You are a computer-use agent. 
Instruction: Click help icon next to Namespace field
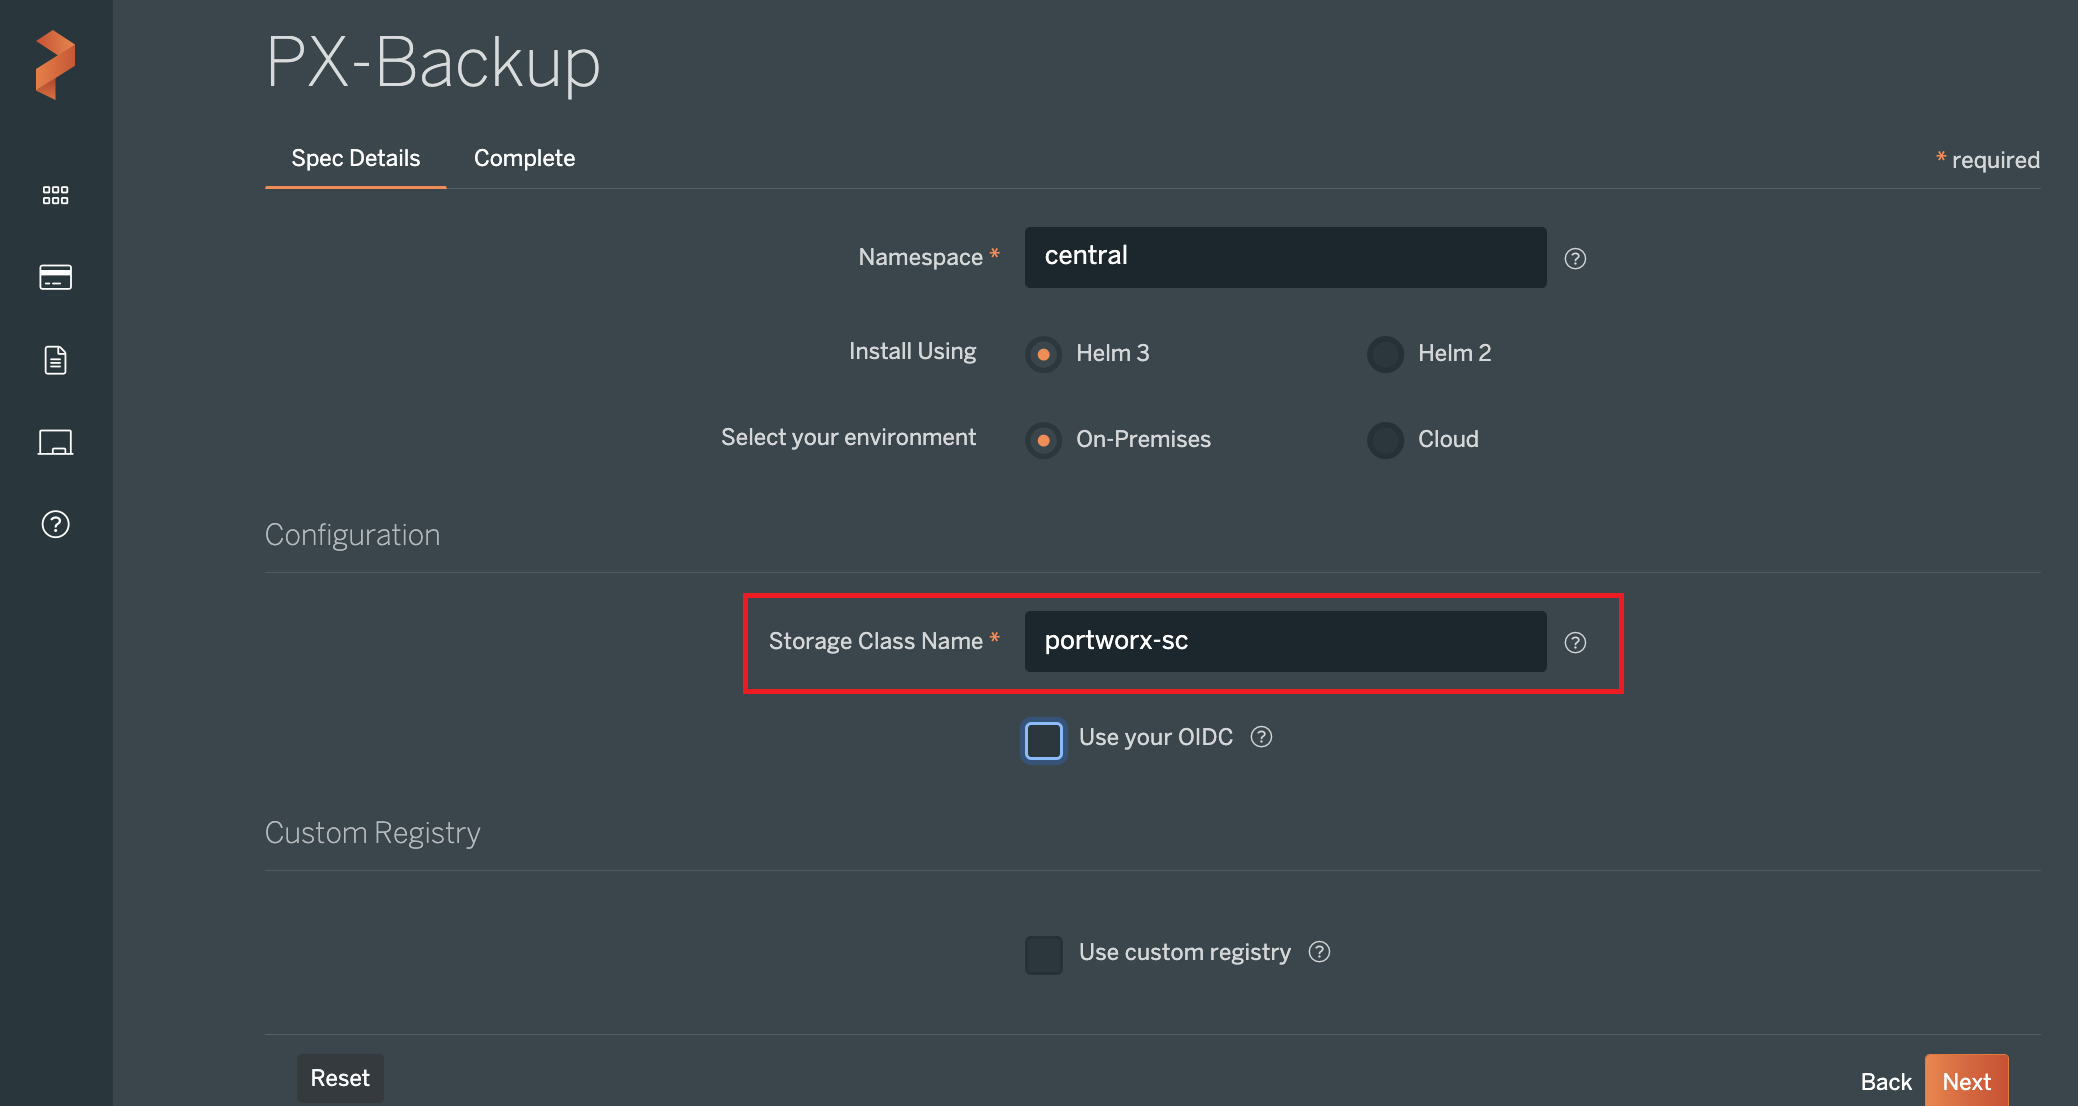[x=1575, y=259]
